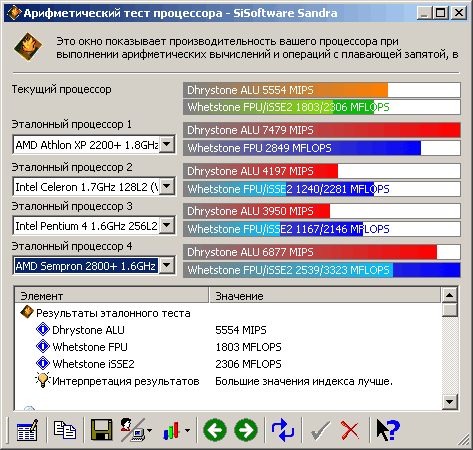Viewport: 473px width, 450px height.
Task: Click the context help cursor icon
Action: pos(388,430)
